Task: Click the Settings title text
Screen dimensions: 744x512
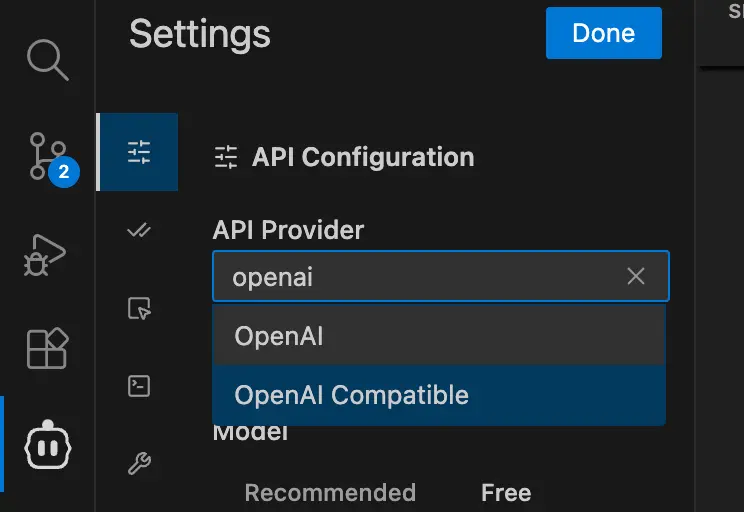Action: click(200, 35)
